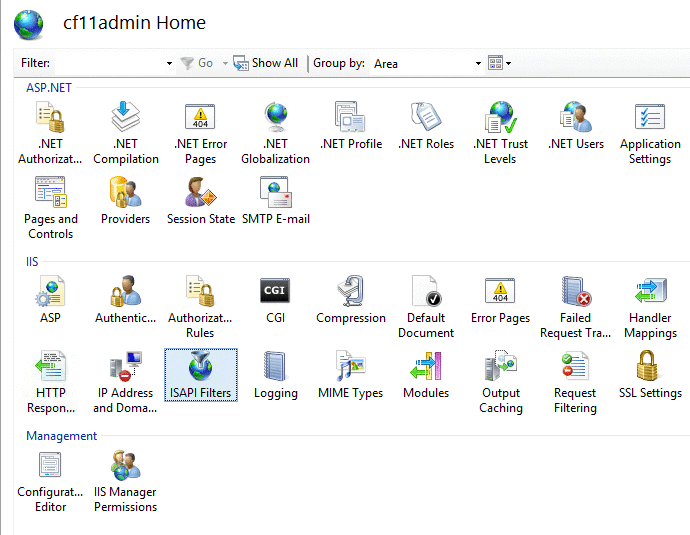690x535 pixels.
Task: Select the ISAPI Filters feature
Action: tap(201, 375)
